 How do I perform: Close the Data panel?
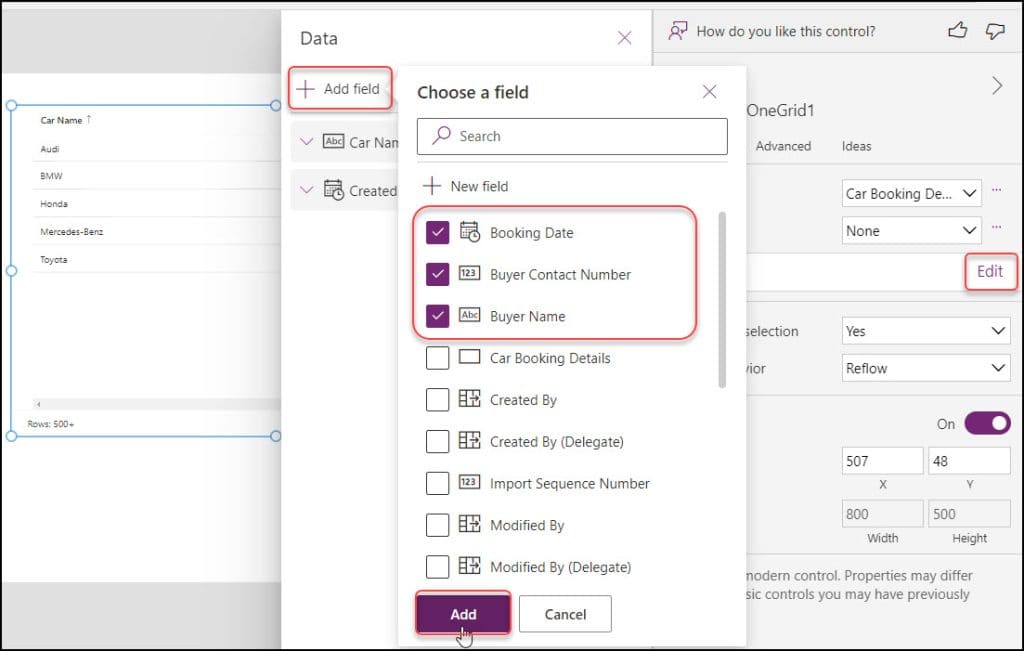click(624, 38)
